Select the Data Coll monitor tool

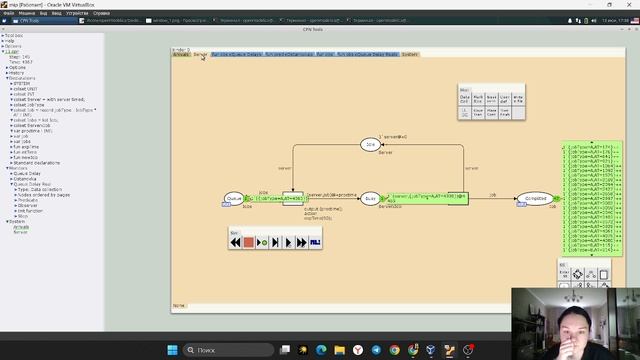464,99
